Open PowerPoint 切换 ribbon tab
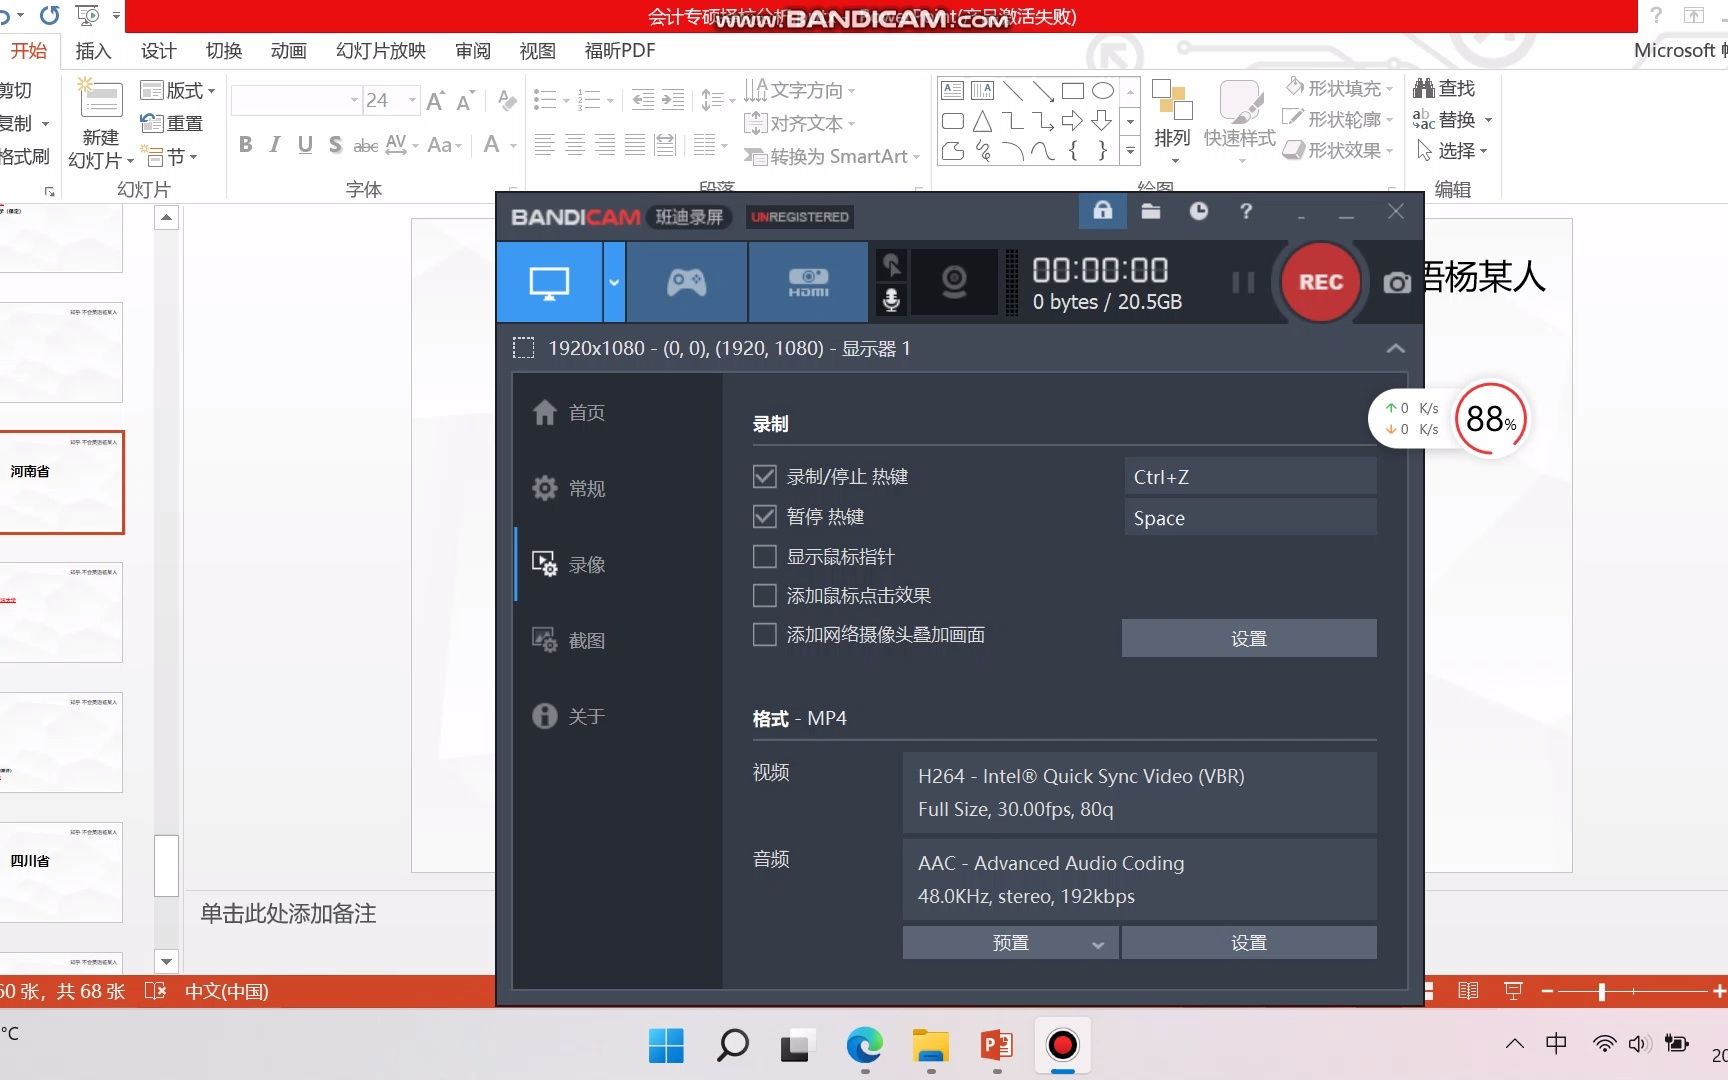The width and height of the screenshot is (1728, 1080). 224,51
